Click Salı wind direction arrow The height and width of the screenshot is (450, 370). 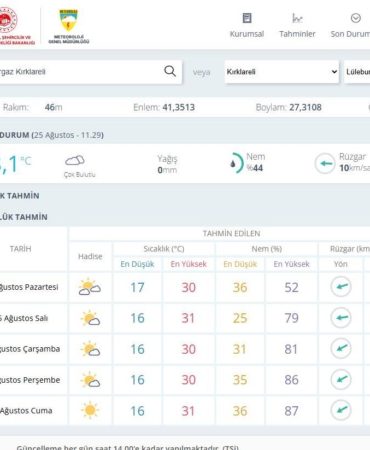click(x=341, y=318)
